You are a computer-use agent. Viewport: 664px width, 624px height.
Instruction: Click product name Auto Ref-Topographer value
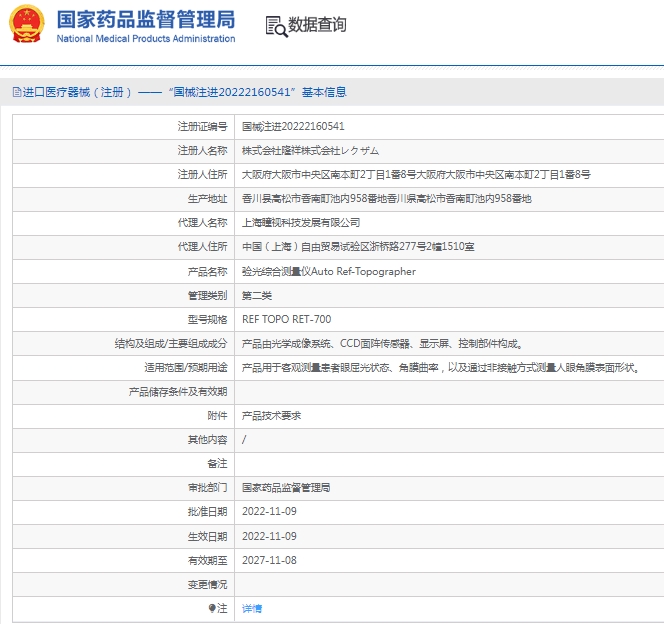(329, 271)
